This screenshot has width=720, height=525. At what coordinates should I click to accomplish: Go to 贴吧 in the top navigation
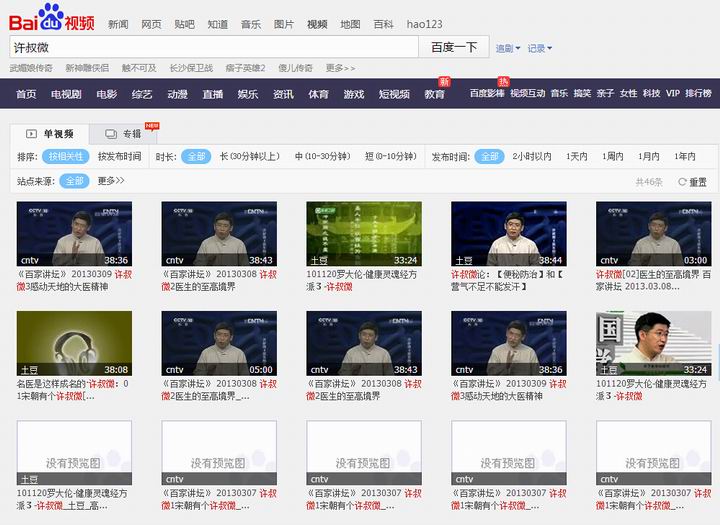[184, 24]
